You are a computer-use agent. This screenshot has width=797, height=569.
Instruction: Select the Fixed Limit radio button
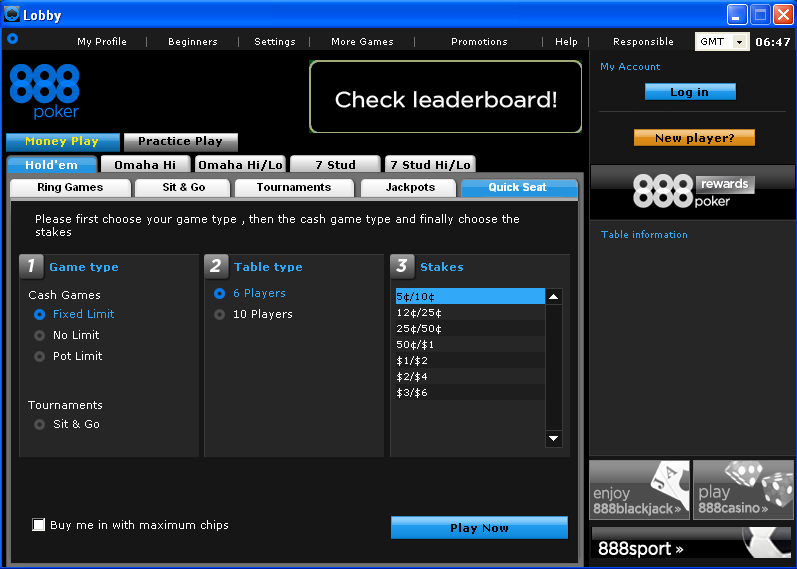point(39,315)
